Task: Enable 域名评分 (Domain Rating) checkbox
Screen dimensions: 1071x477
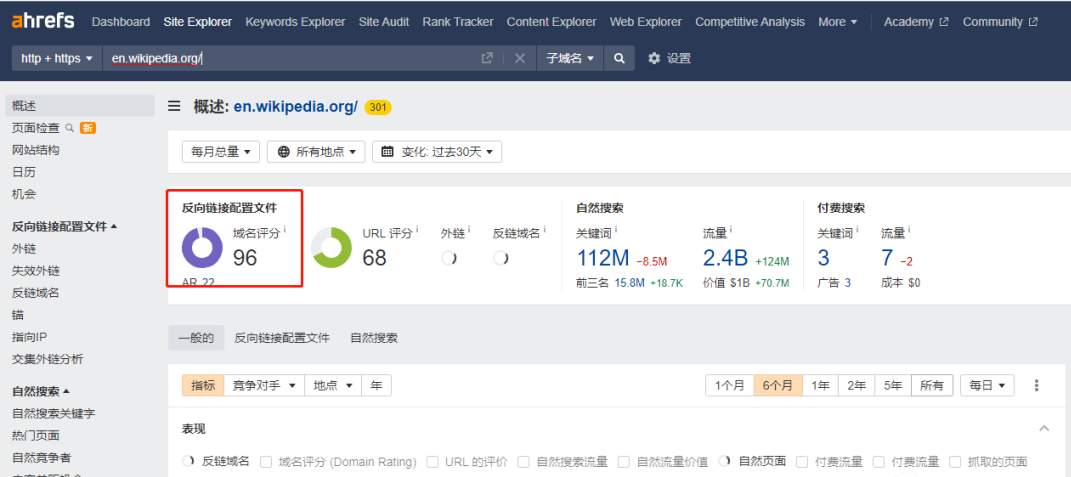Action: [266, 462]
